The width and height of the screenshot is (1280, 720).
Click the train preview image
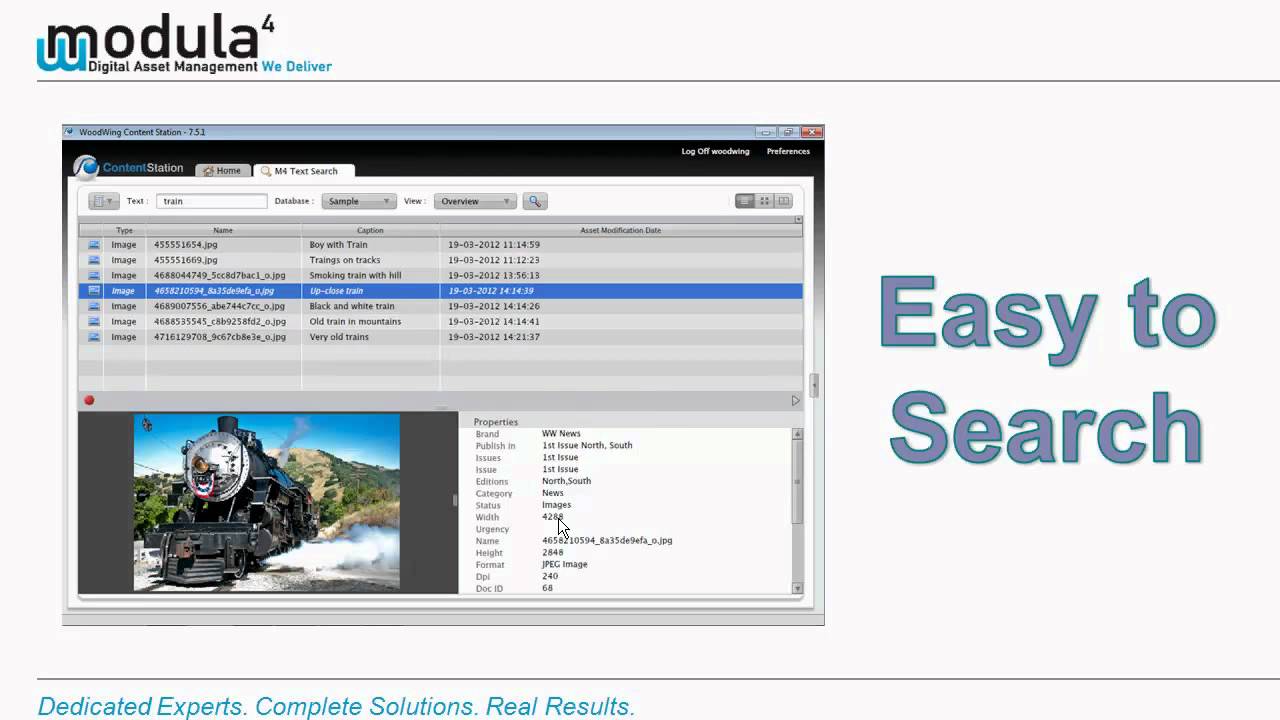[267, 502]
